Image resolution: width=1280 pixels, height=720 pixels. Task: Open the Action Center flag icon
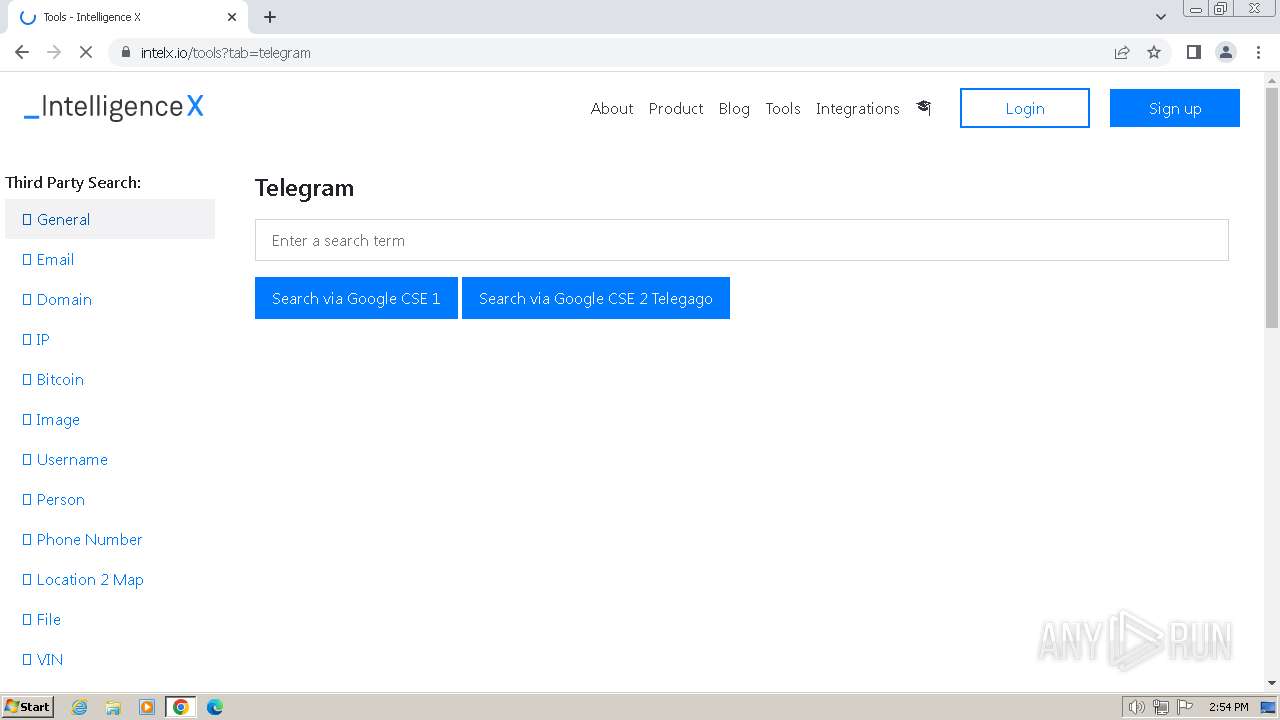coord(1185,707)
